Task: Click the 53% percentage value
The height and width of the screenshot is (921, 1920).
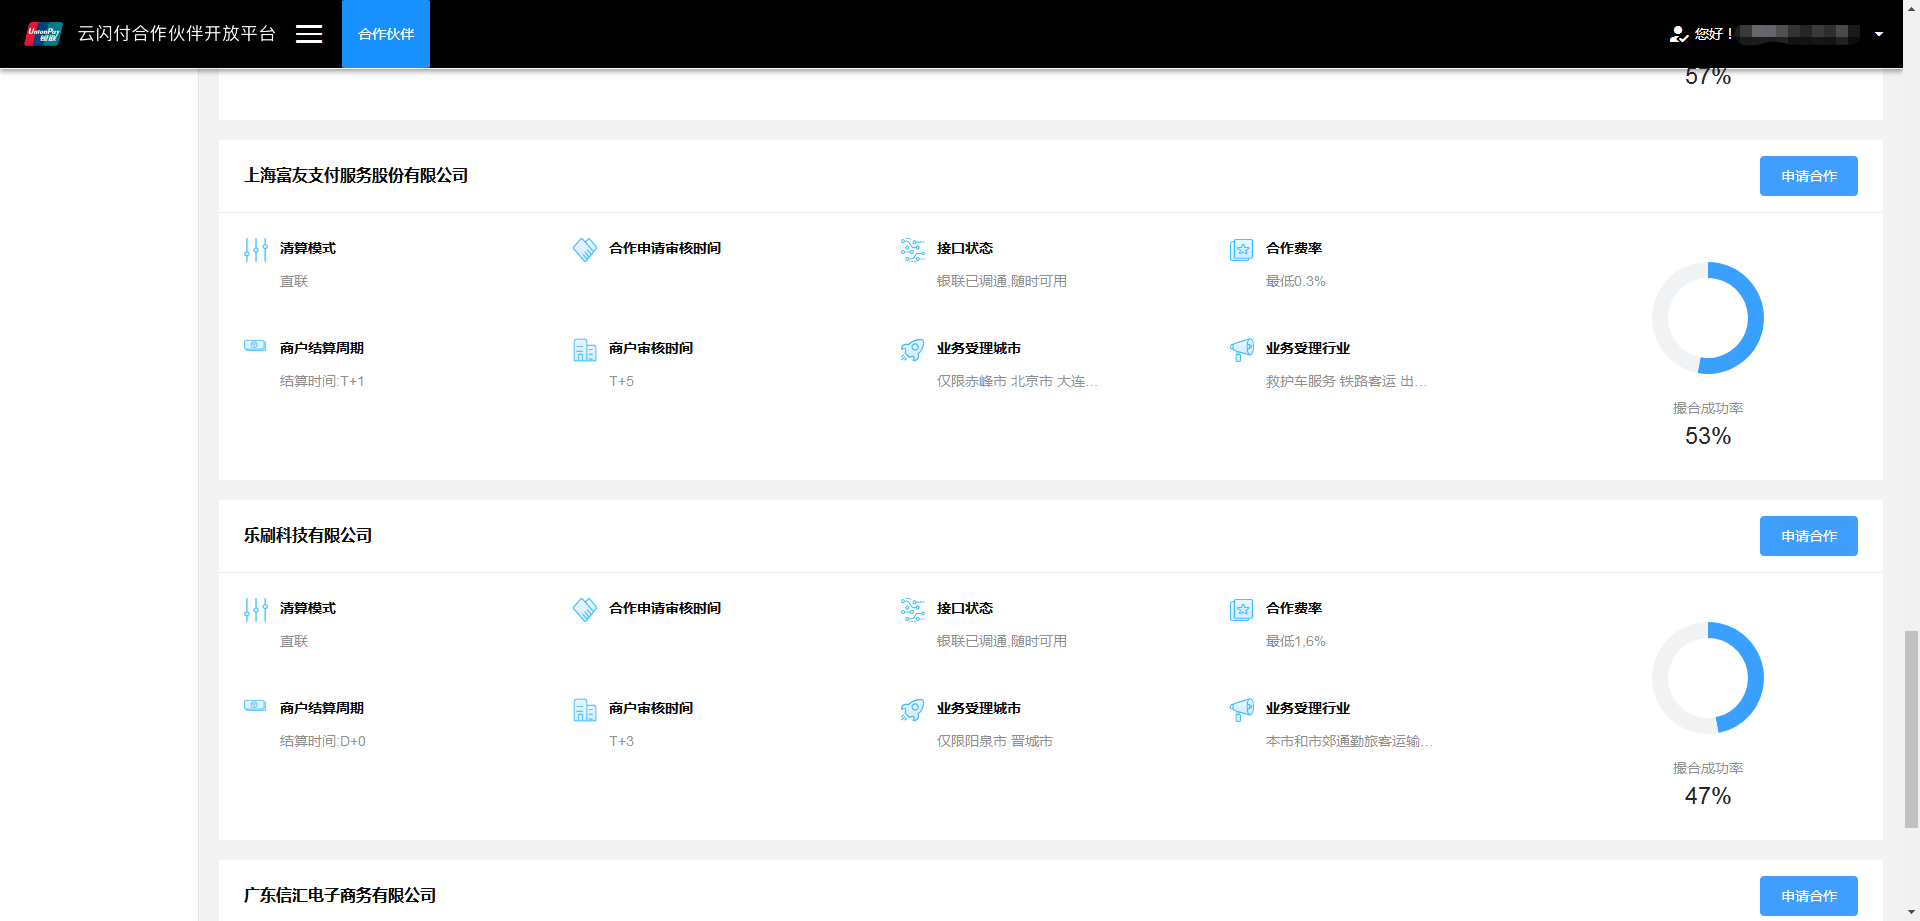Action: 1708,436
